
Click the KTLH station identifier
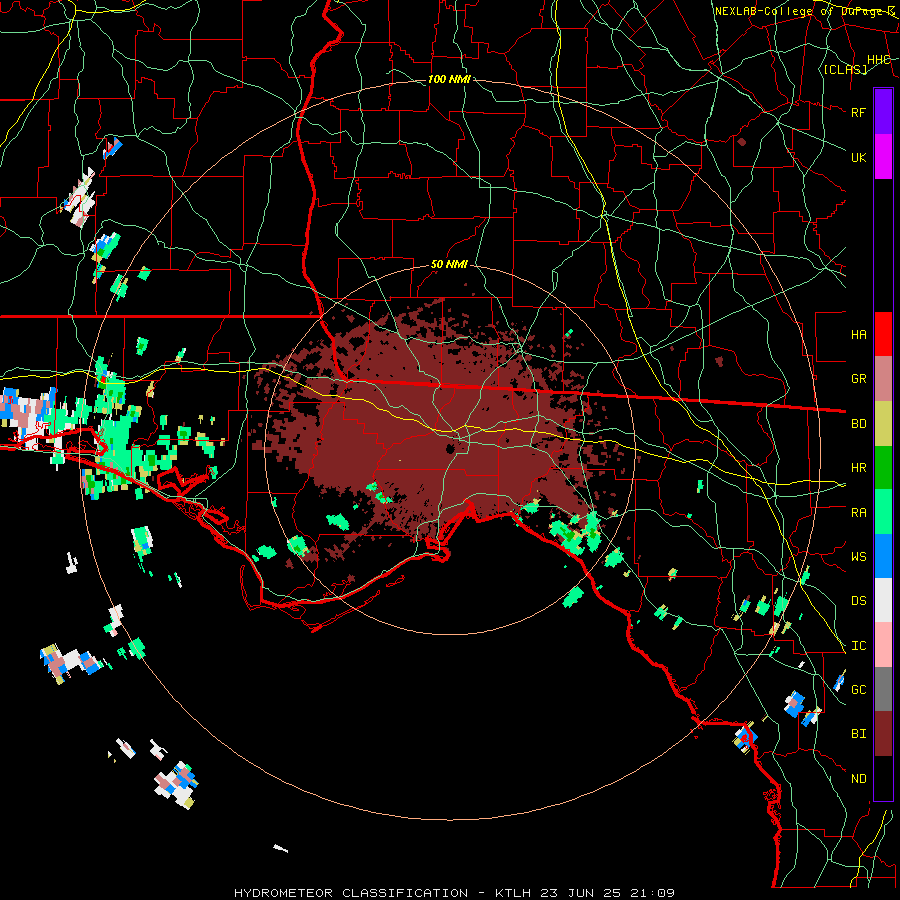(513, 893)
